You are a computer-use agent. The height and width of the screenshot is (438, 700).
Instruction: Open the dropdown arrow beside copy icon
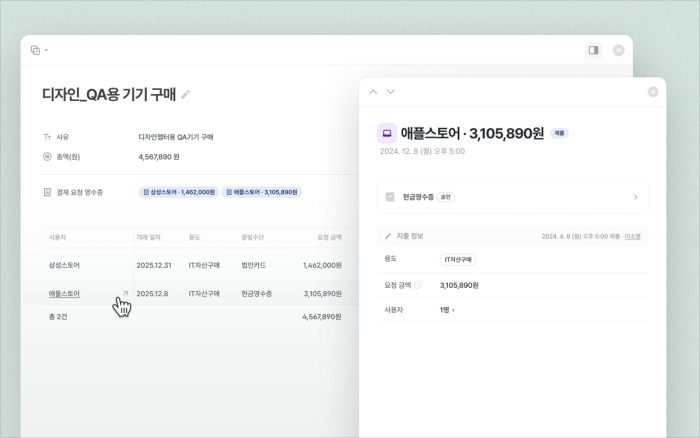tap(46, 50)
